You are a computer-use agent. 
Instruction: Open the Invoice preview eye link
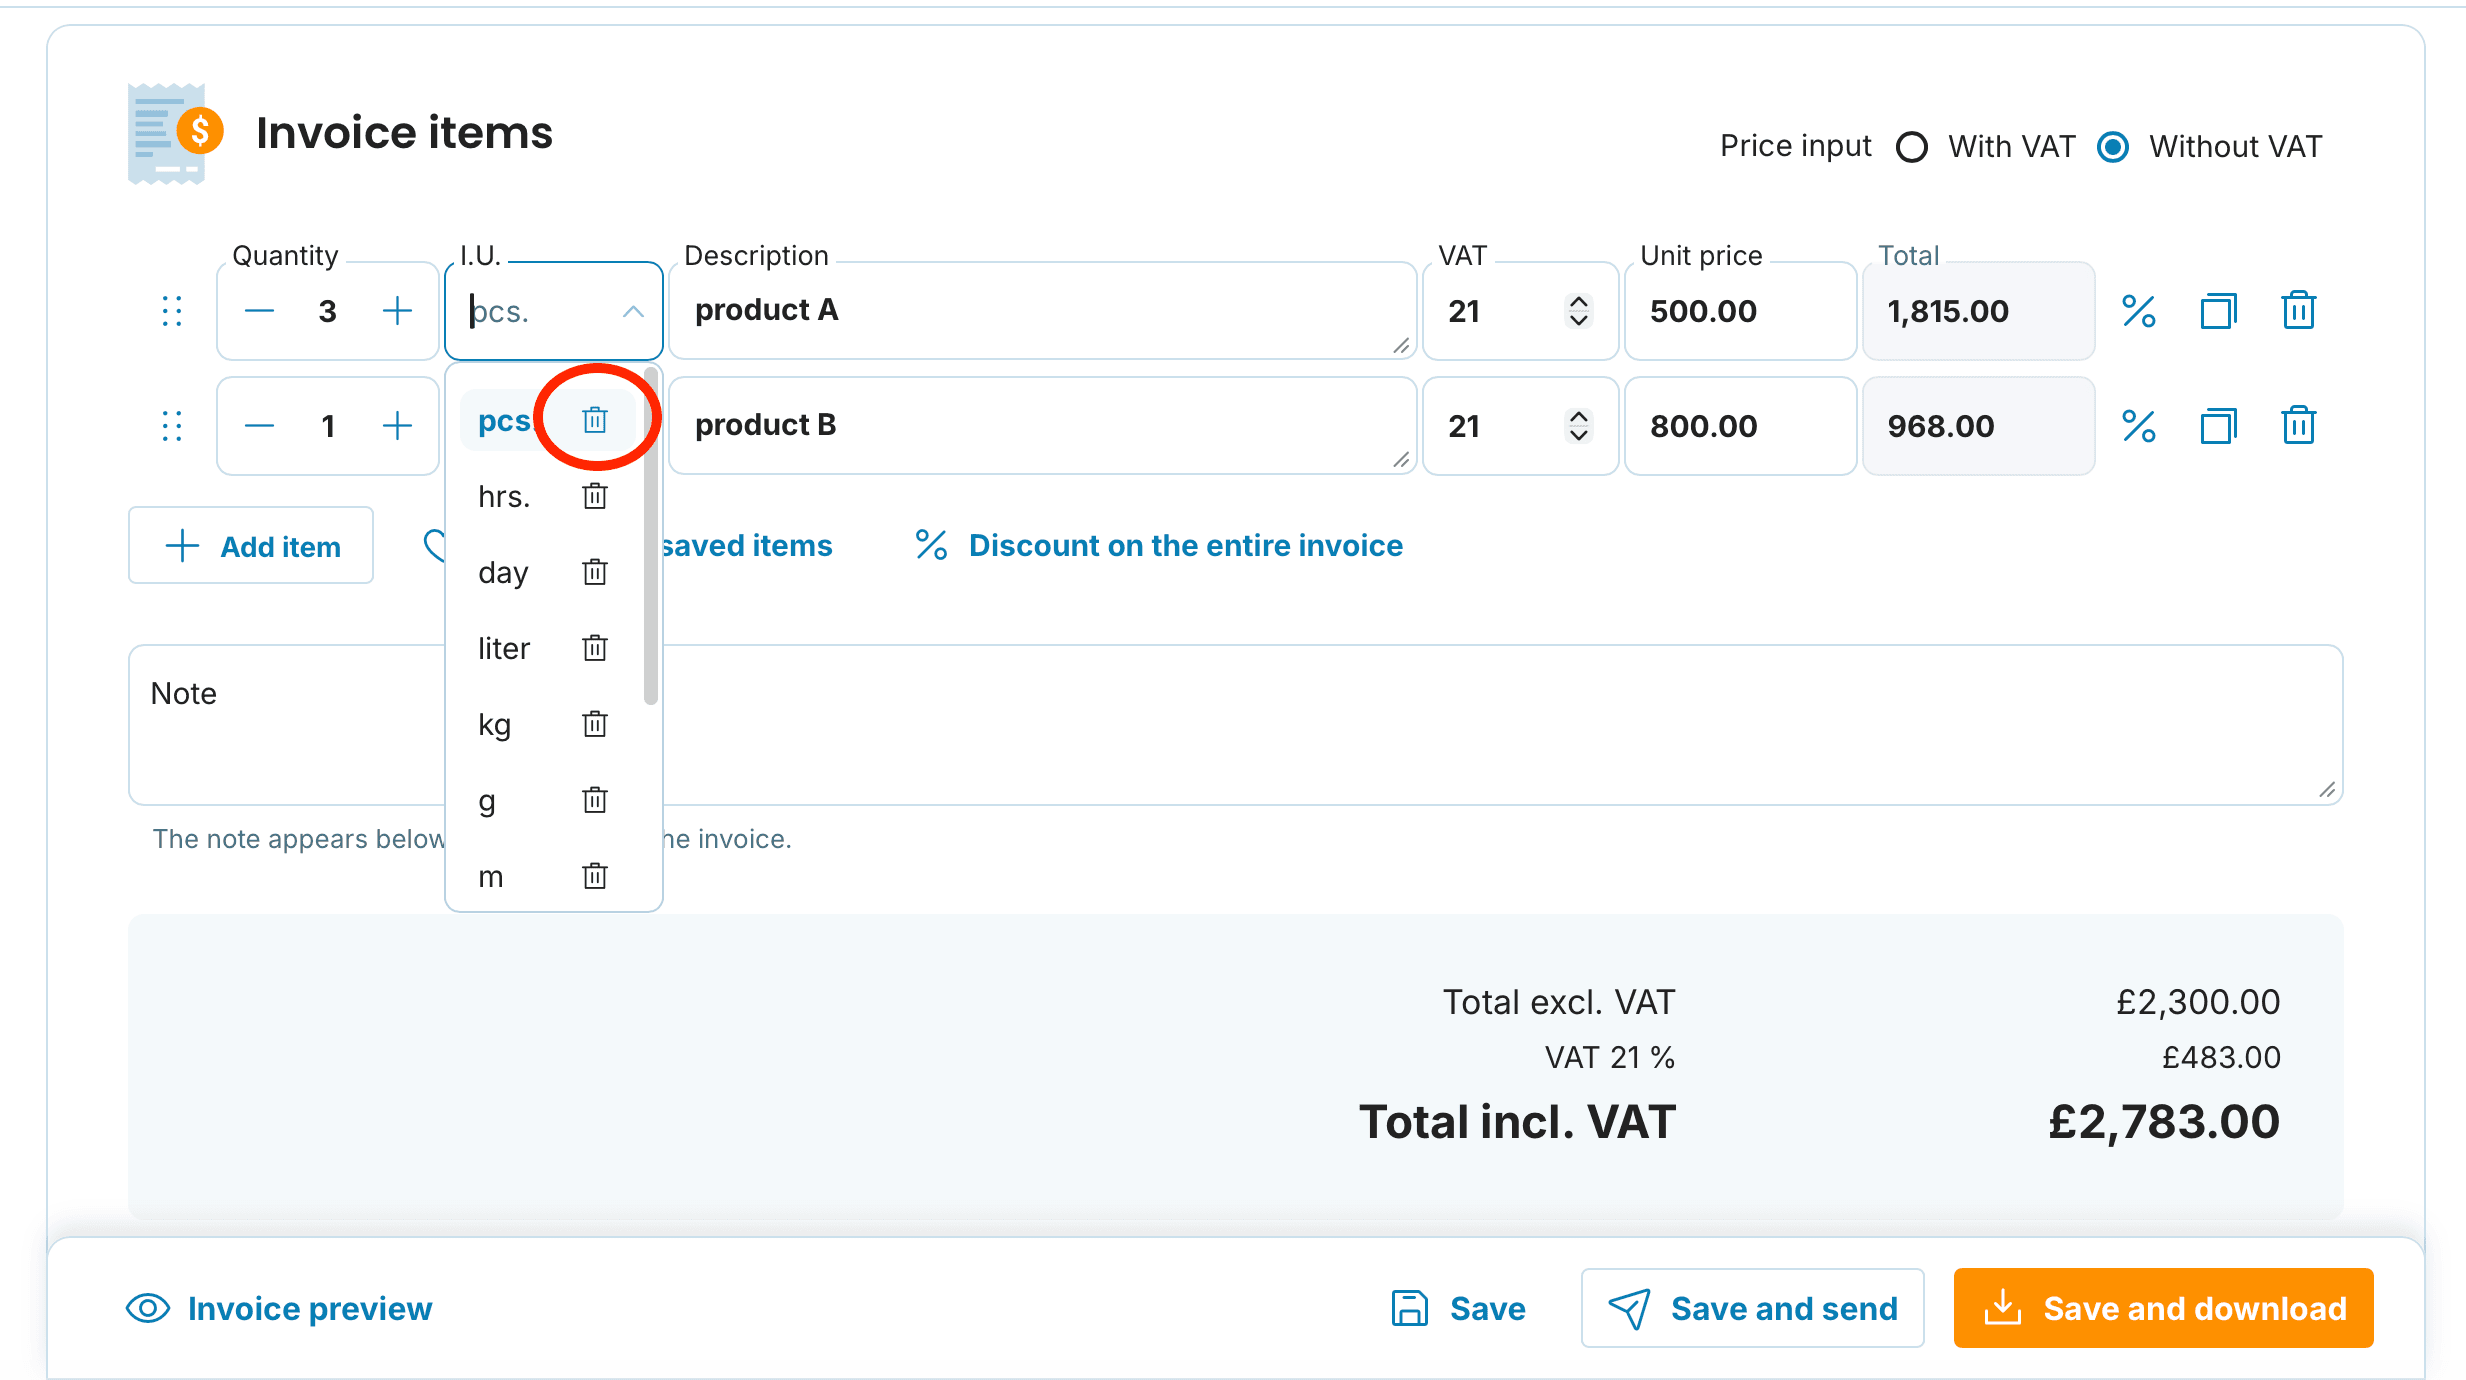279,1308
